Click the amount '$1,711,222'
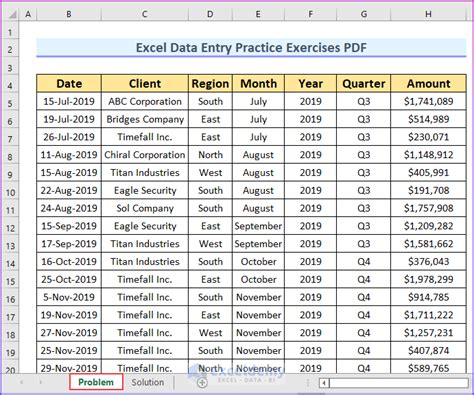This screenshot has height=395, width=474. (428, 315)
